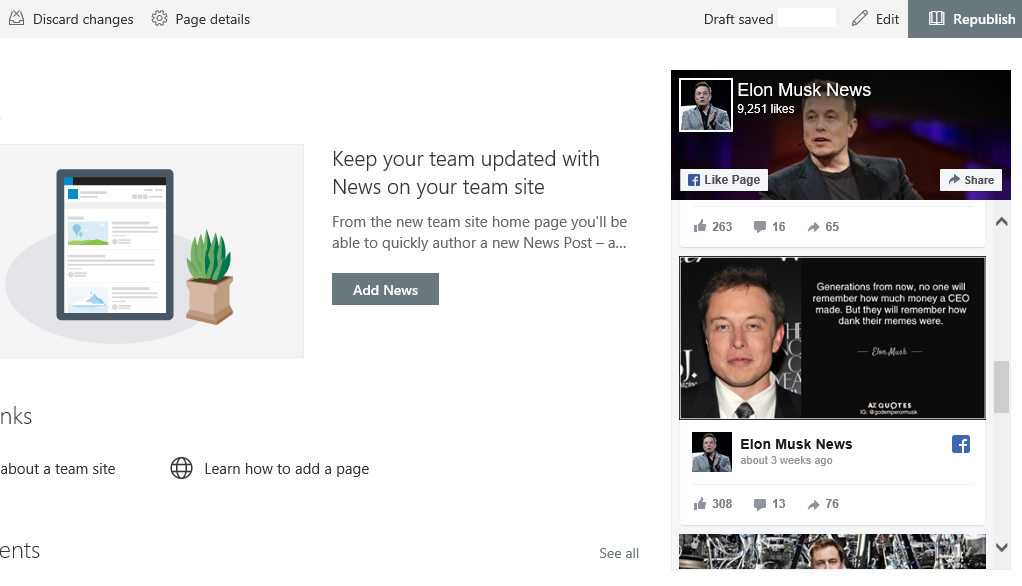Click the Facebook logo inside Like Page
Screen dimensions: 1022x586
(x=696, y=180)
